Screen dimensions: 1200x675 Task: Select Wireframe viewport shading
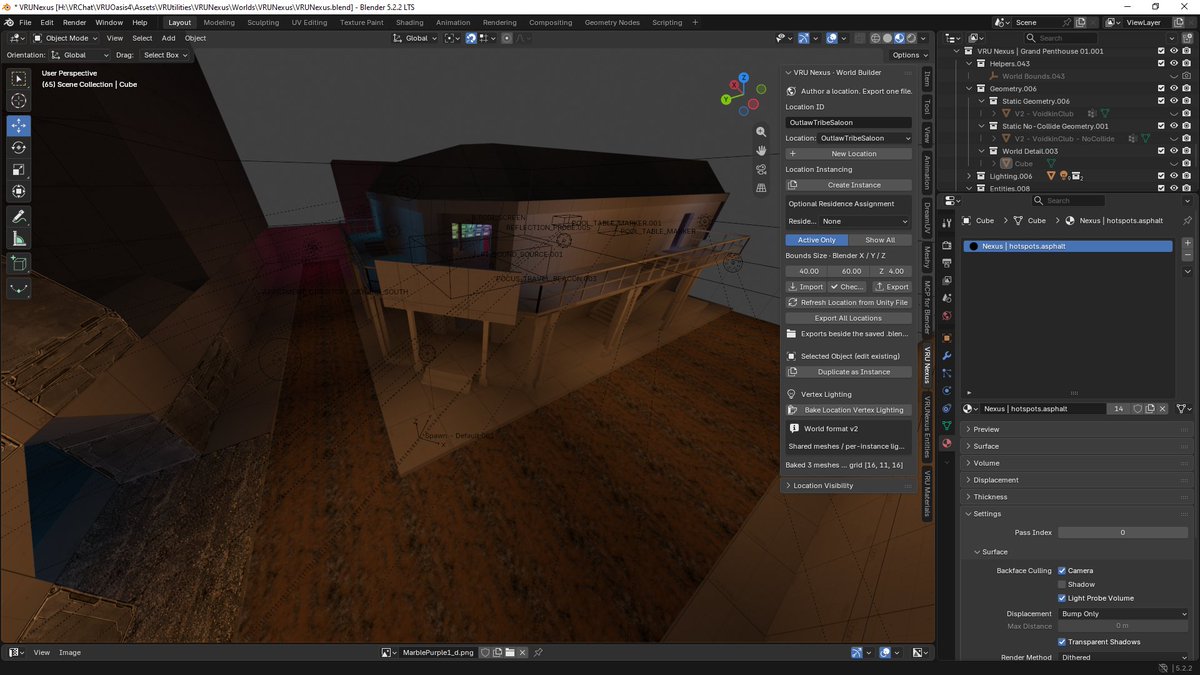click(874, 38)
